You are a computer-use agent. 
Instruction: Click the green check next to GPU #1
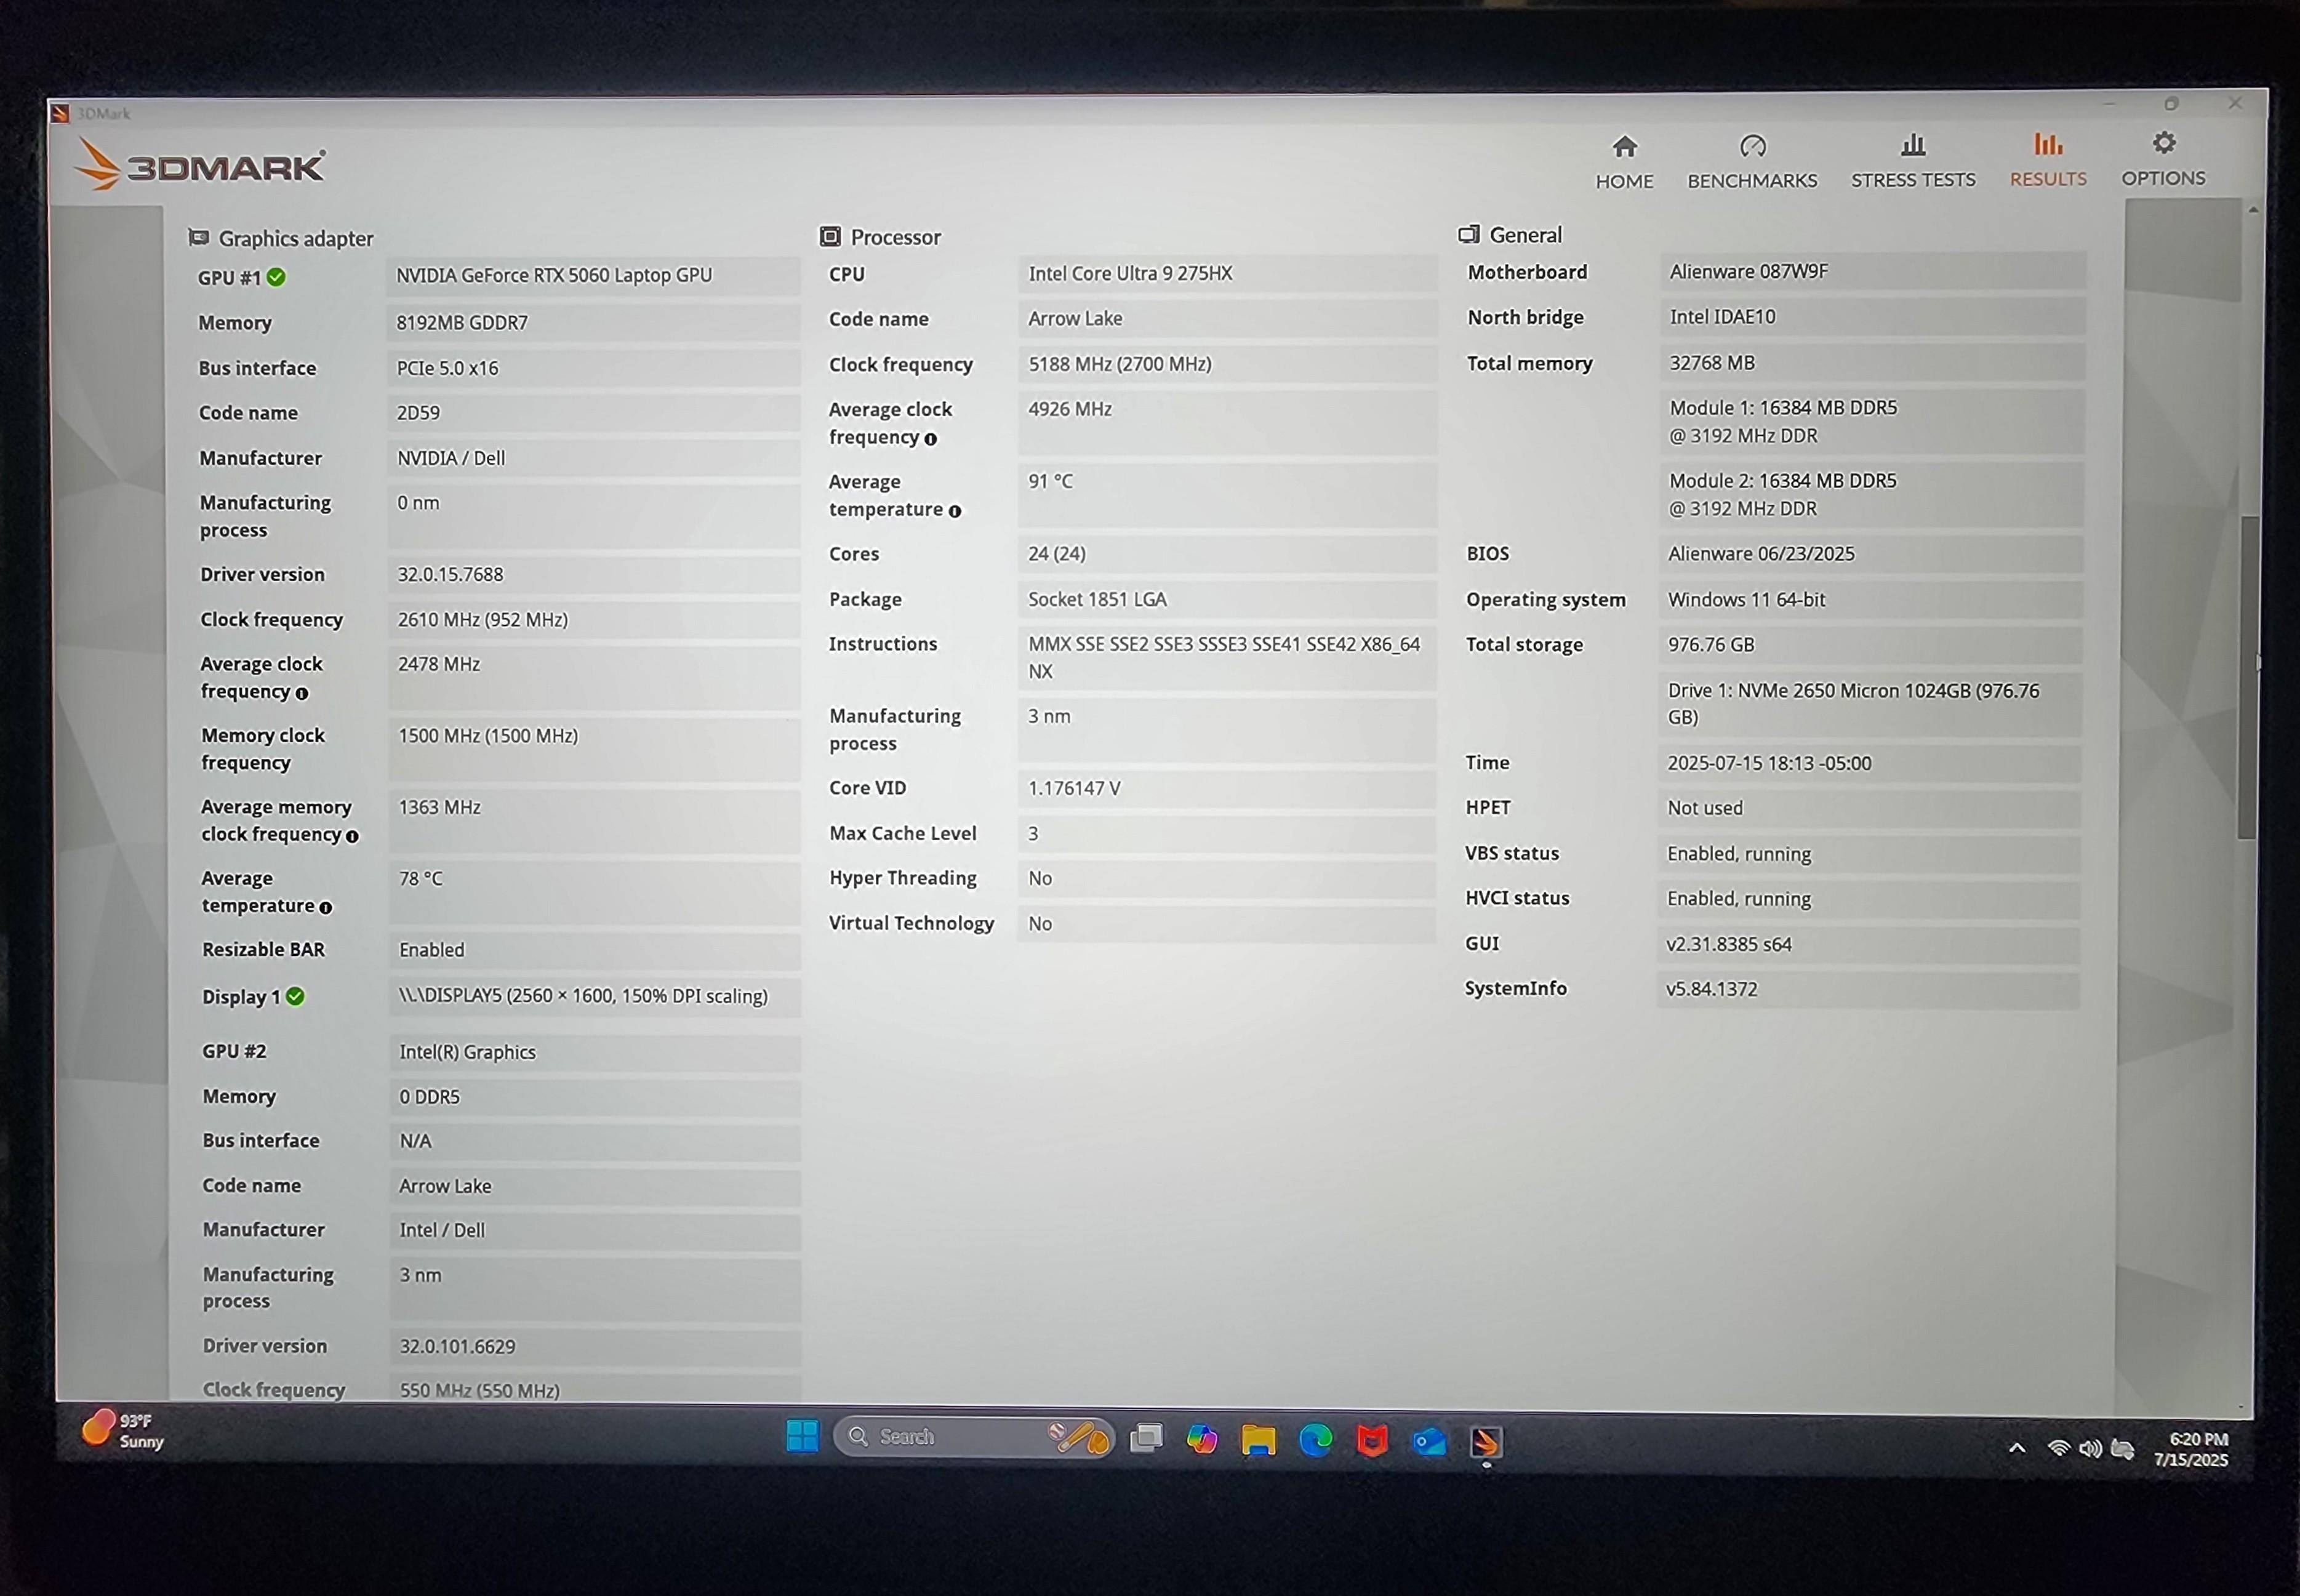(x=277, y=278)
